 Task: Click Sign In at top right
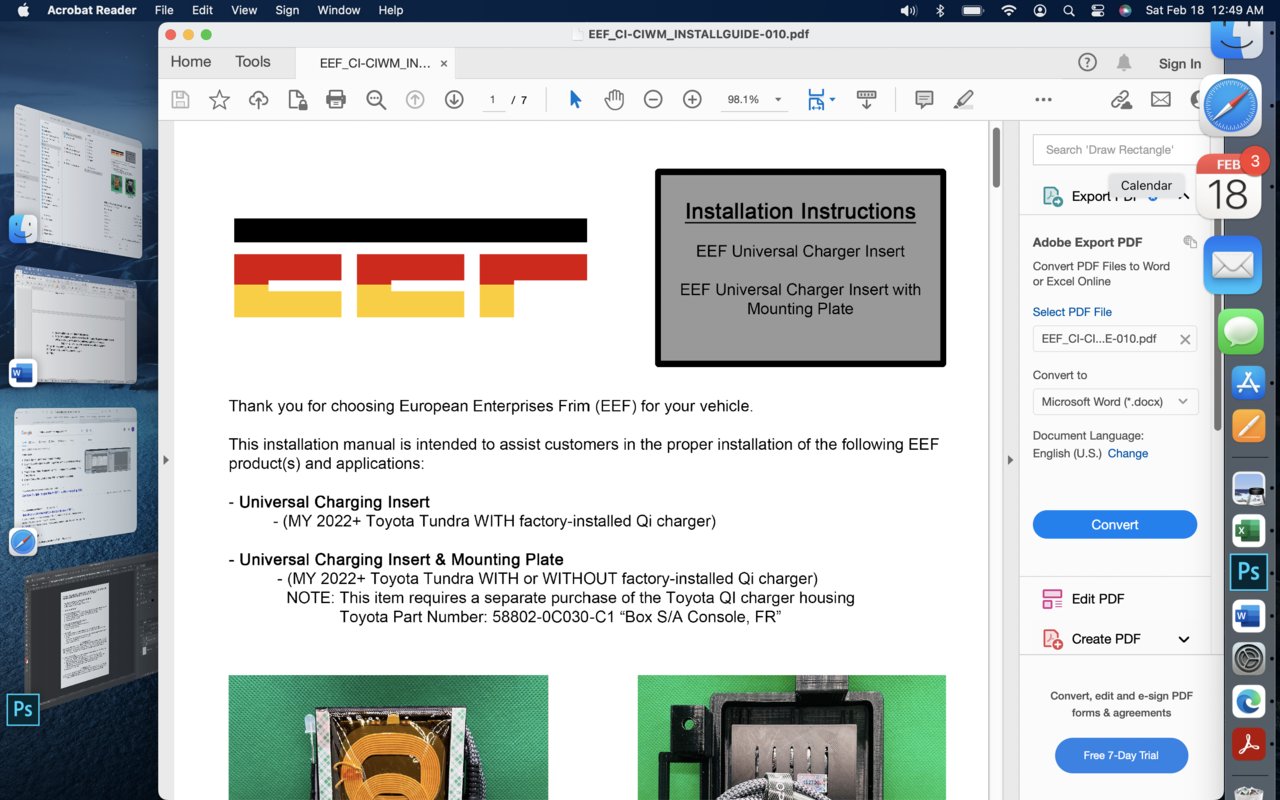click(x=1180, y=63)
